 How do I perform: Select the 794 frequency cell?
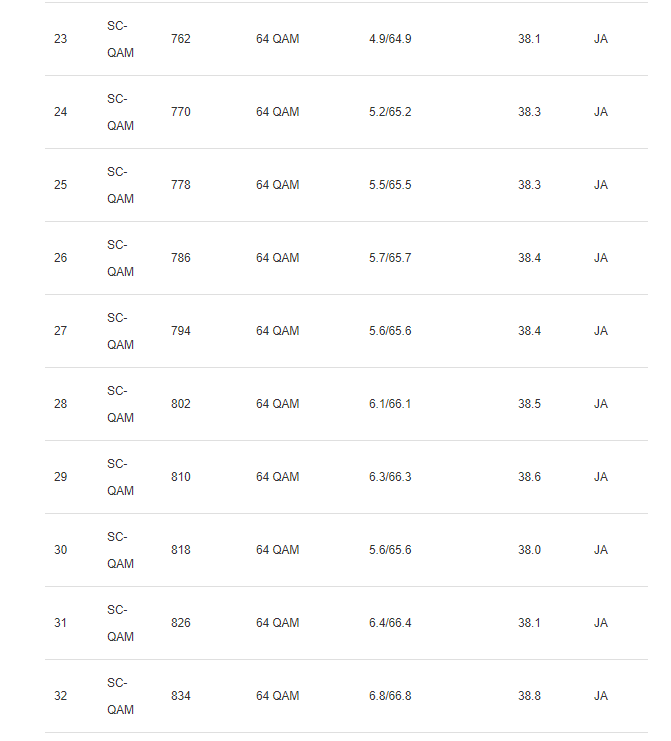pos(181,331)
